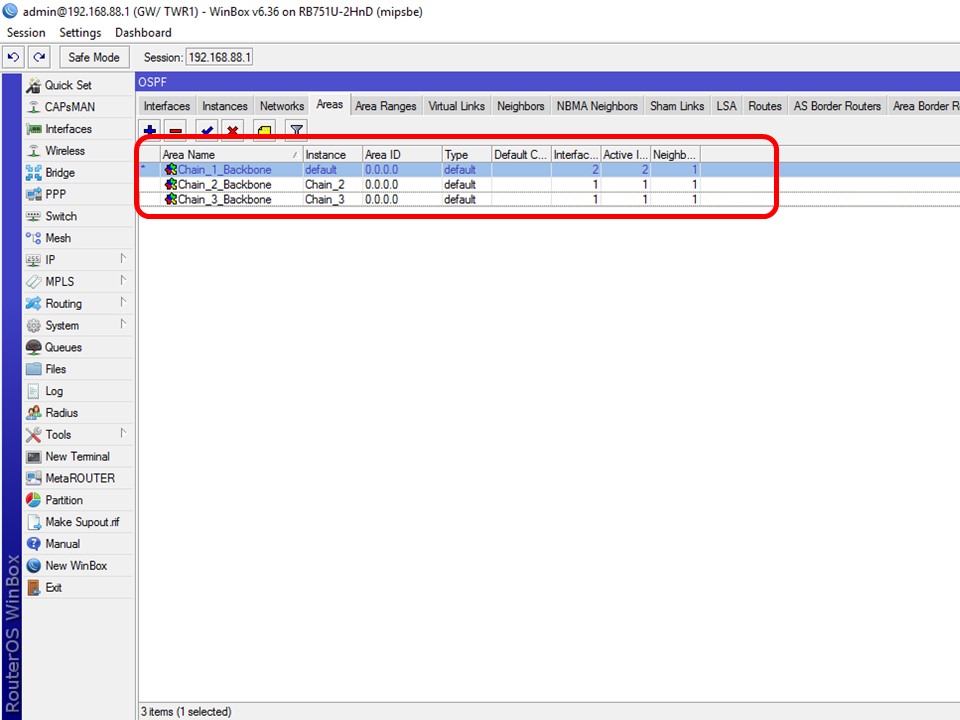Click the Session address field
This screenshot has height=720, width=960.
point(219,57)
